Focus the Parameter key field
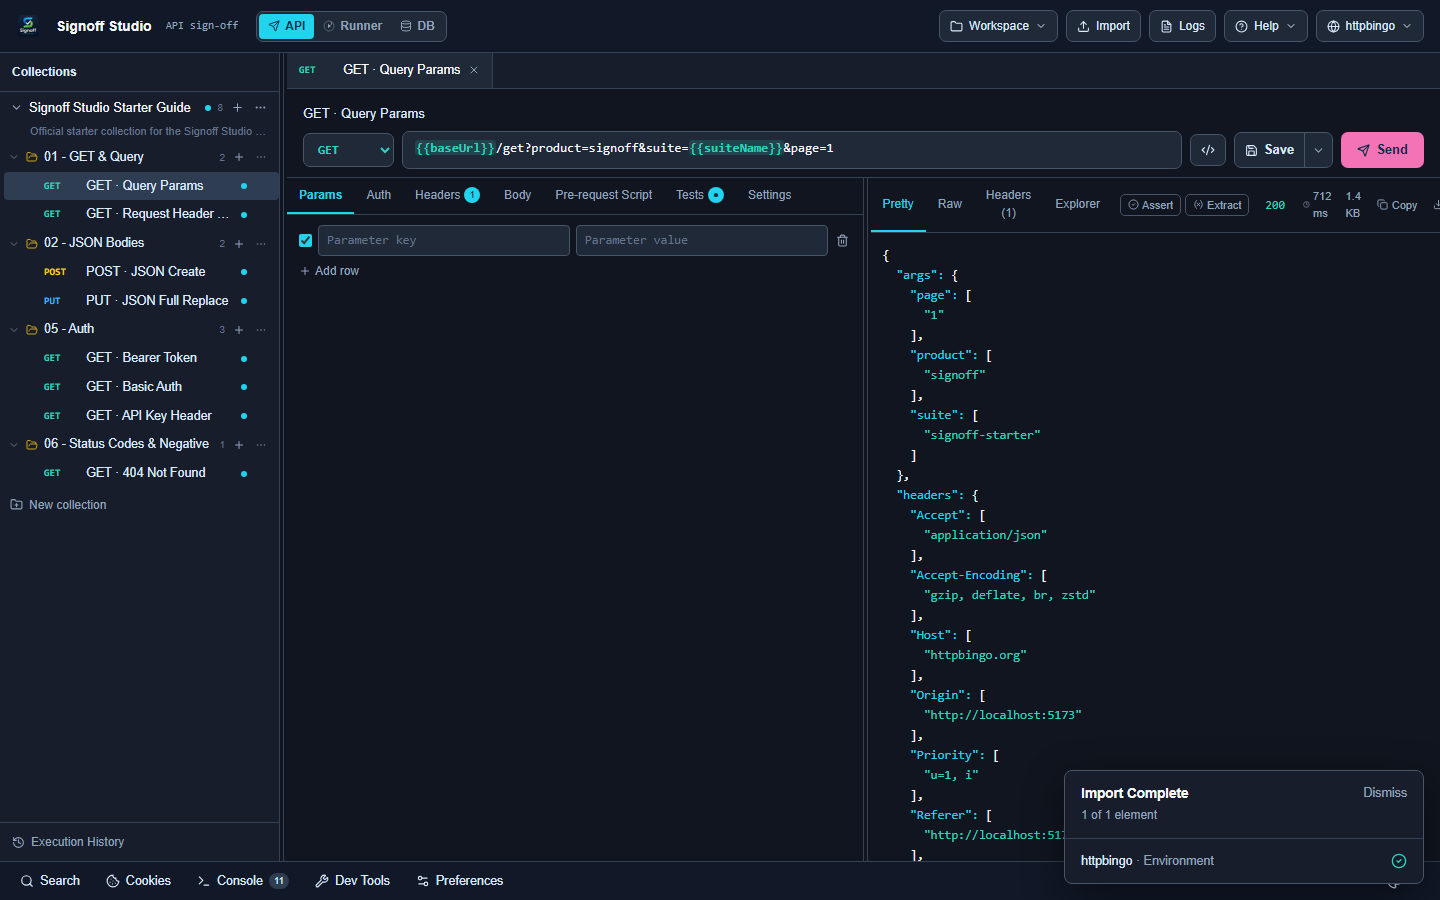Screen dimensions: 1440x900 tap(444, 241)
